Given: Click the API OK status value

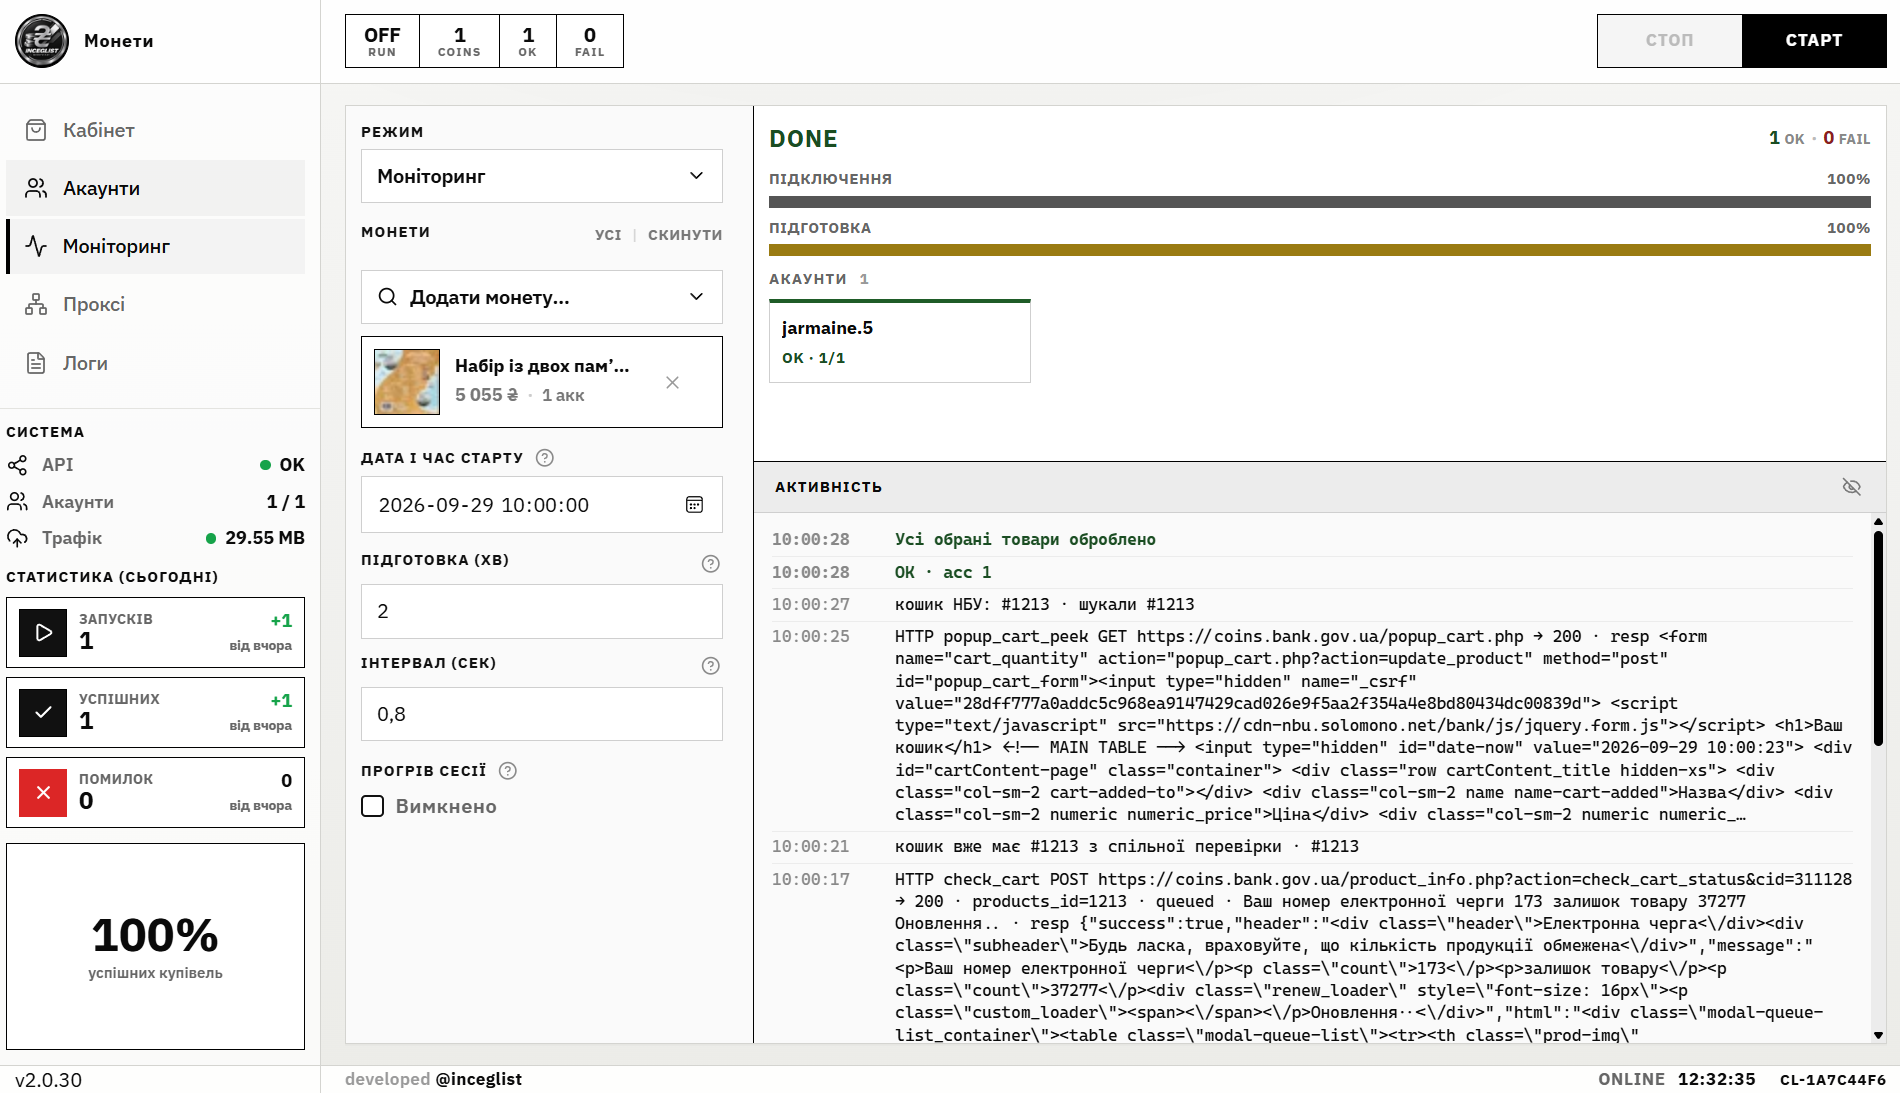Looking at the screenshot, I should (292, 465).
